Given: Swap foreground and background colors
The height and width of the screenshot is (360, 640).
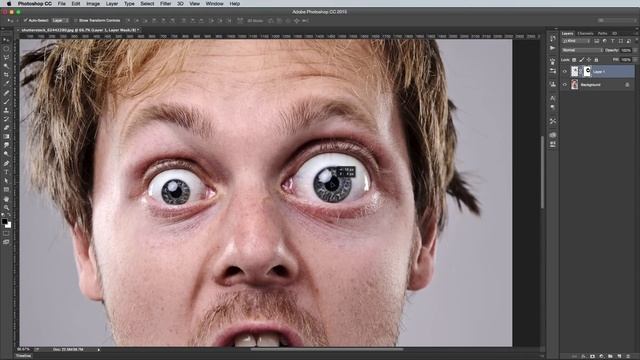Looking at the screenshot, I should pyautogui.click(x=9, y=216).
